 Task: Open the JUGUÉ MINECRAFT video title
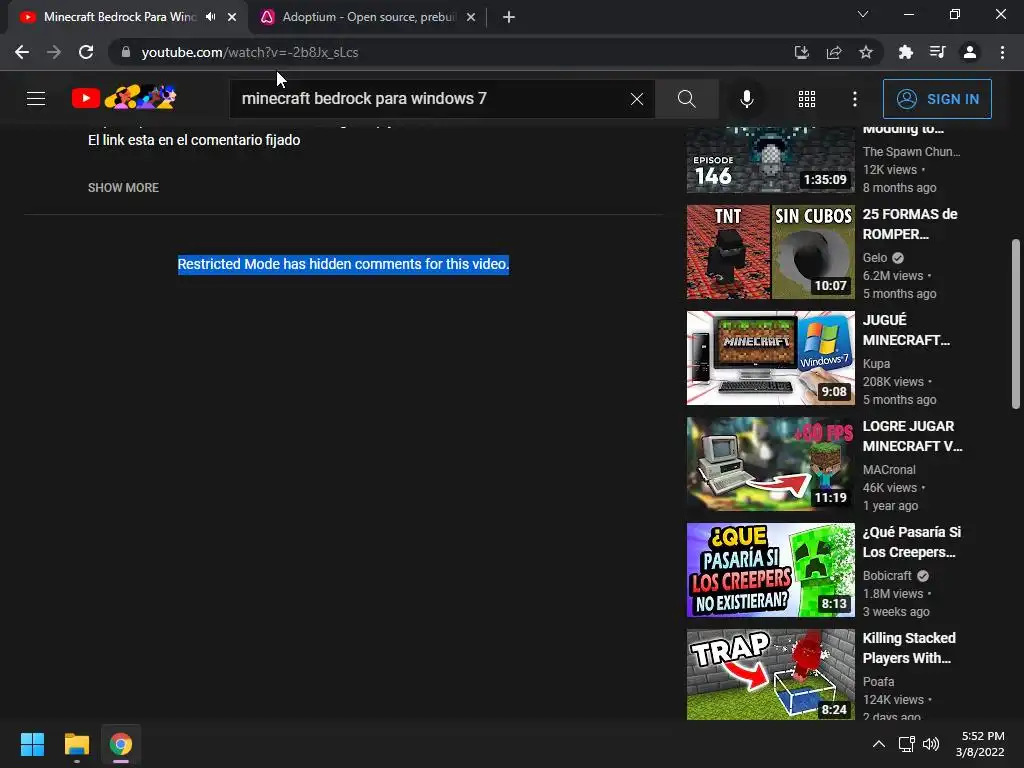[906, 330]
